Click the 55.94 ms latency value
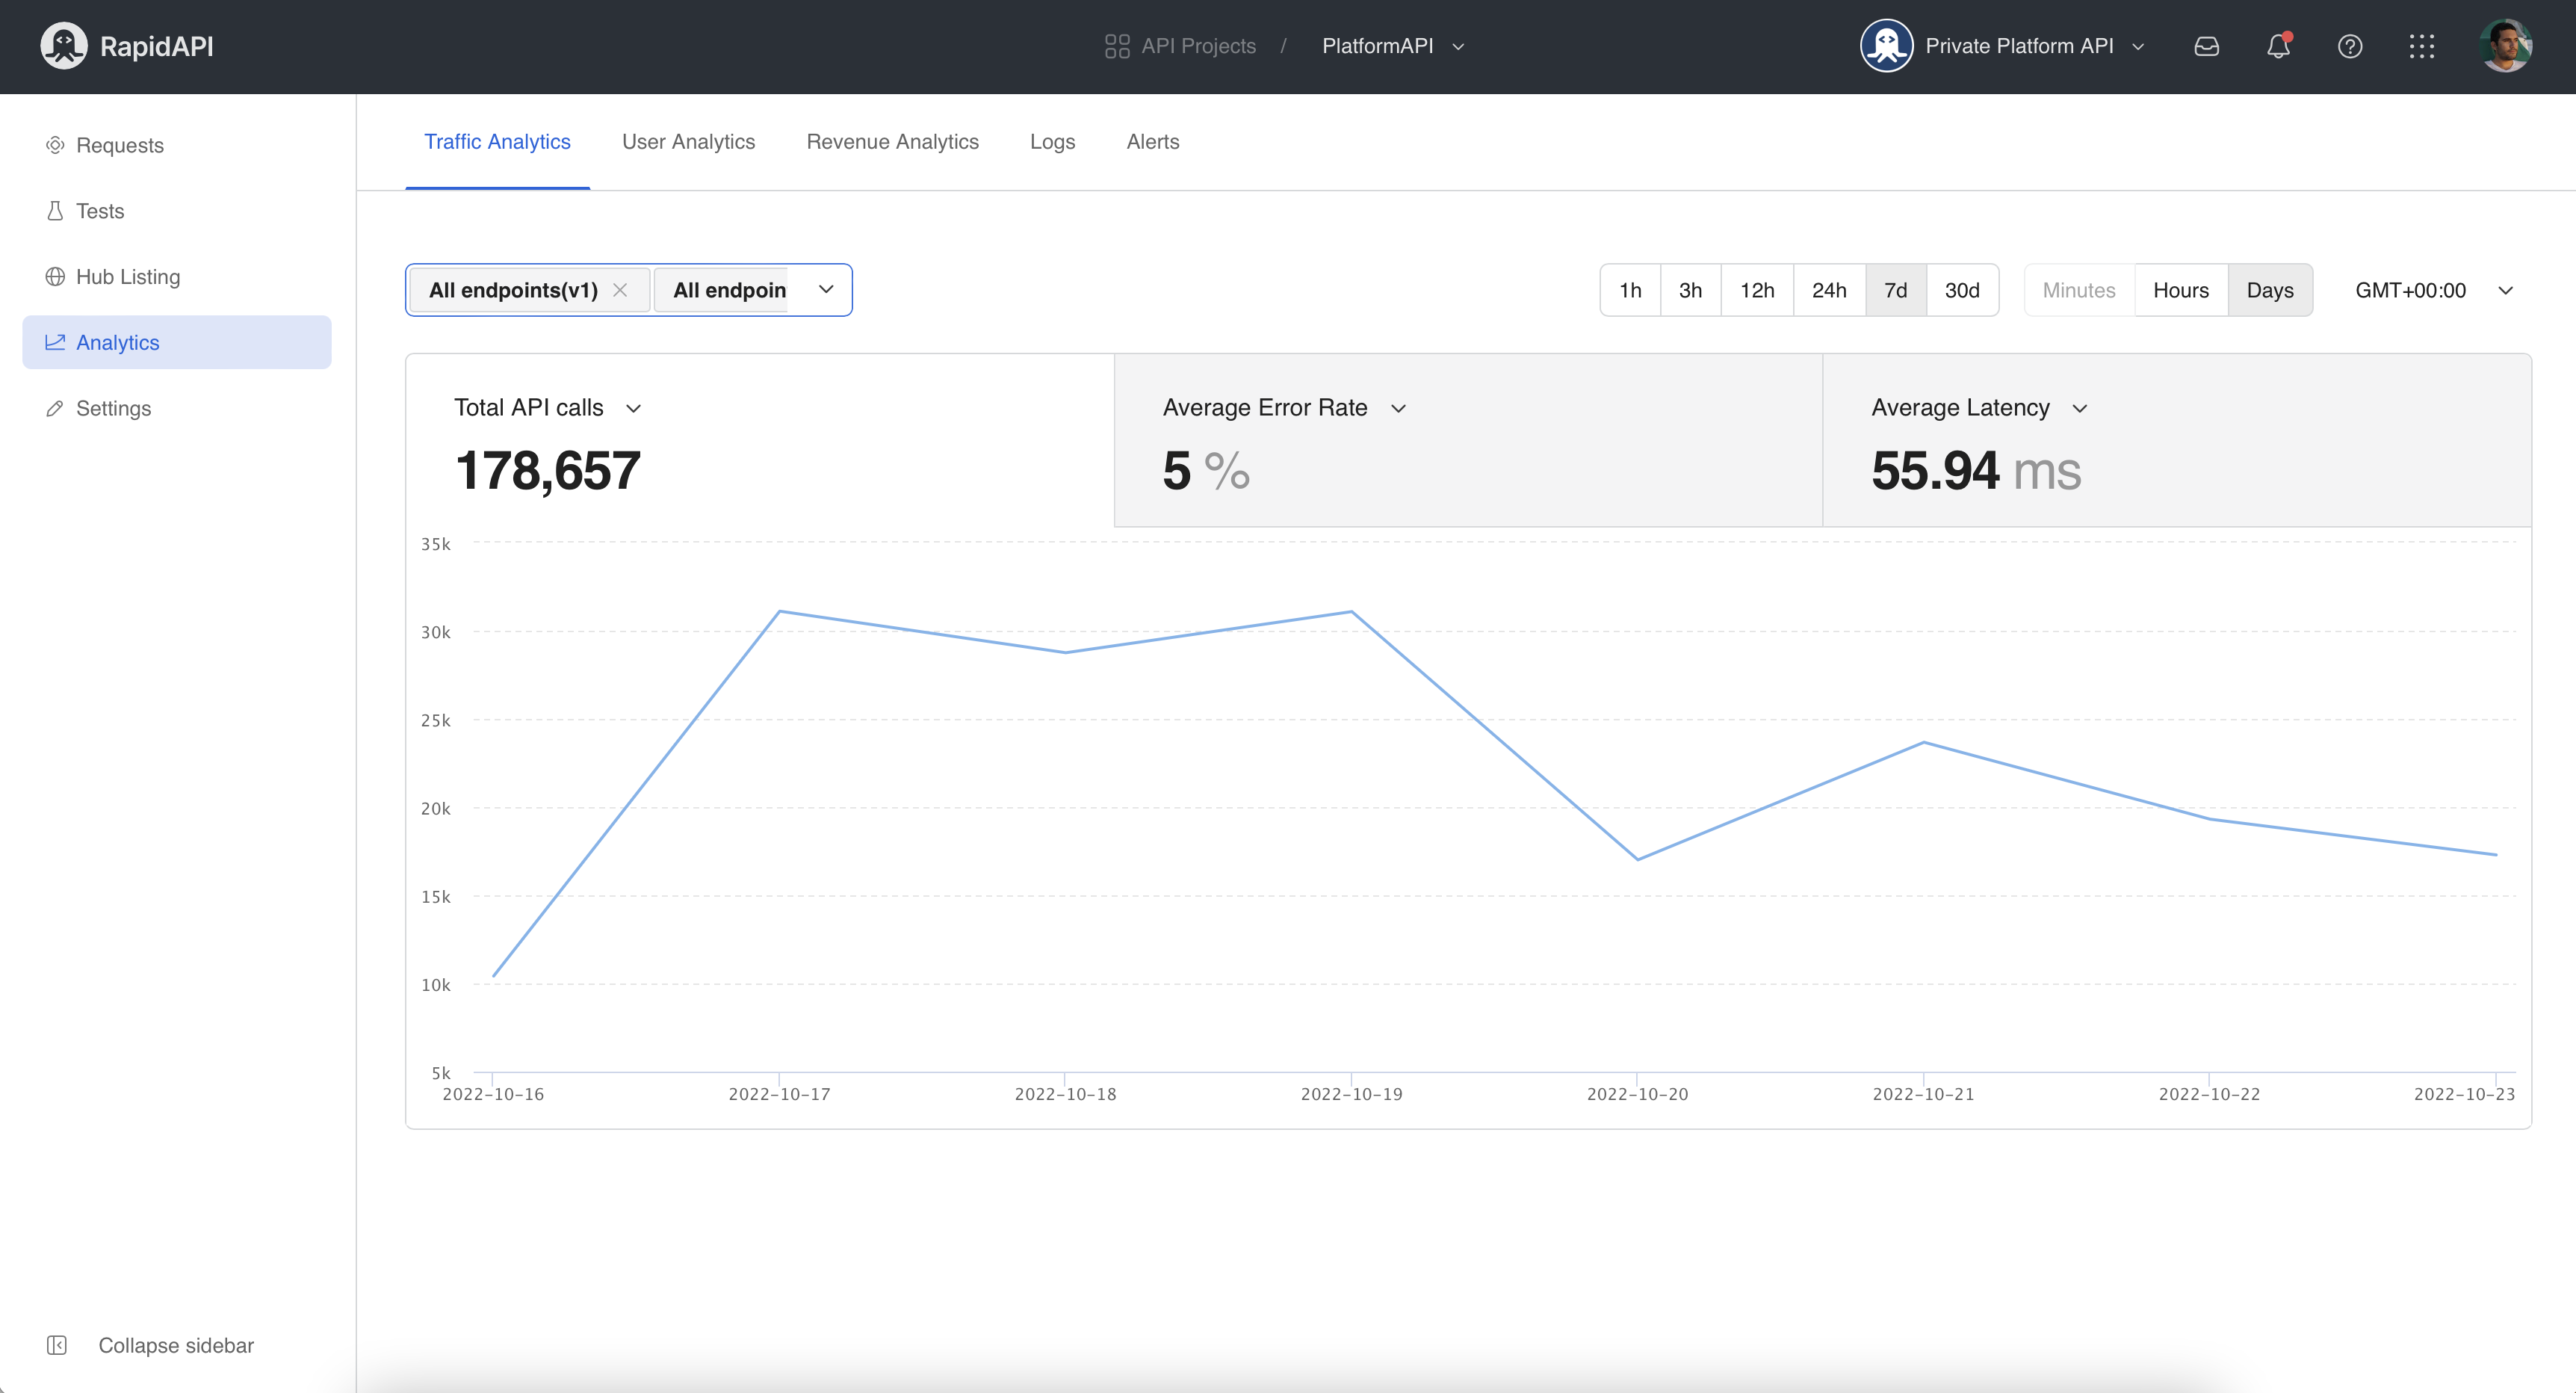The height and width of the screenshot is (1393, 2576). tap(1976, 470)
